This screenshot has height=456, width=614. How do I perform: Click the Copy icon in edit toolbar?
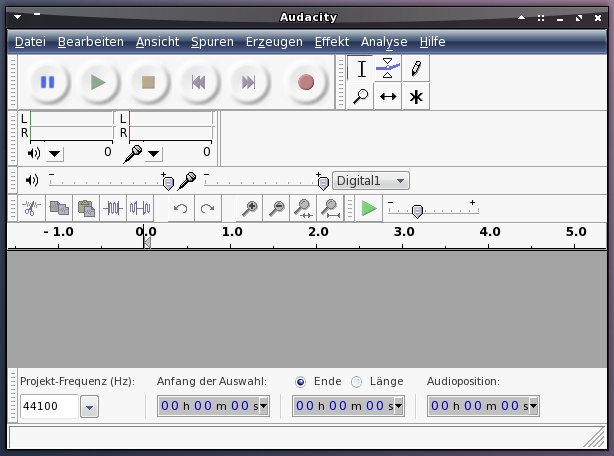[x=59, y=208]
